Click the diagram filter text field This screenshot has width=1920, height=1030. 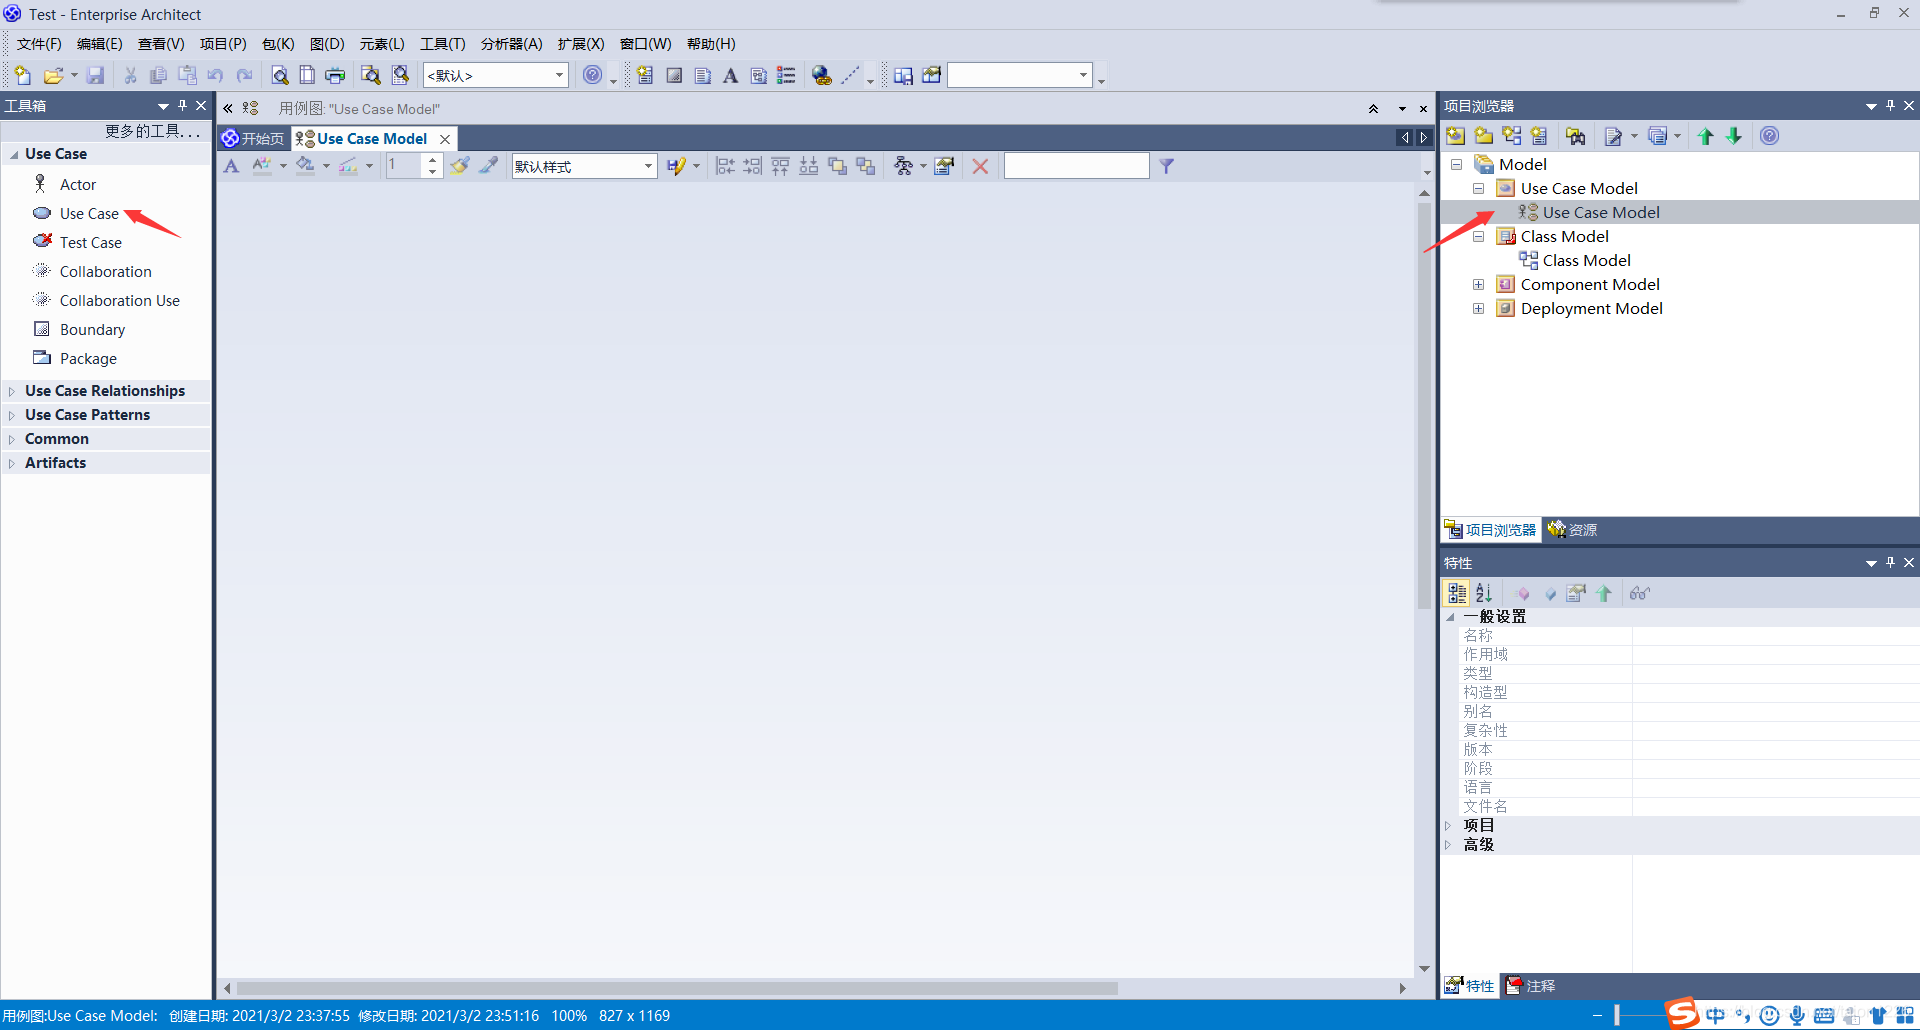click(x=1076, y=166)
